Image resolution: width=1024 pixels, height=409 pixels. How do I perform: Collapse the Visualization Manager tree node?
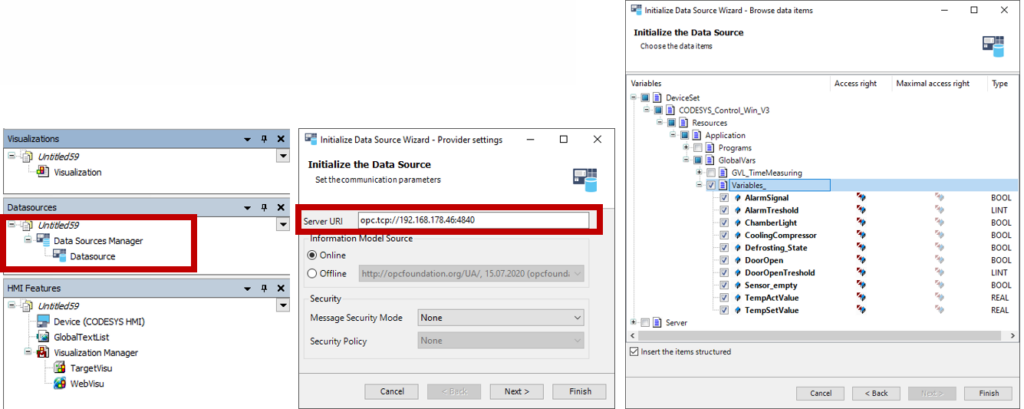(x=27, y=352)
